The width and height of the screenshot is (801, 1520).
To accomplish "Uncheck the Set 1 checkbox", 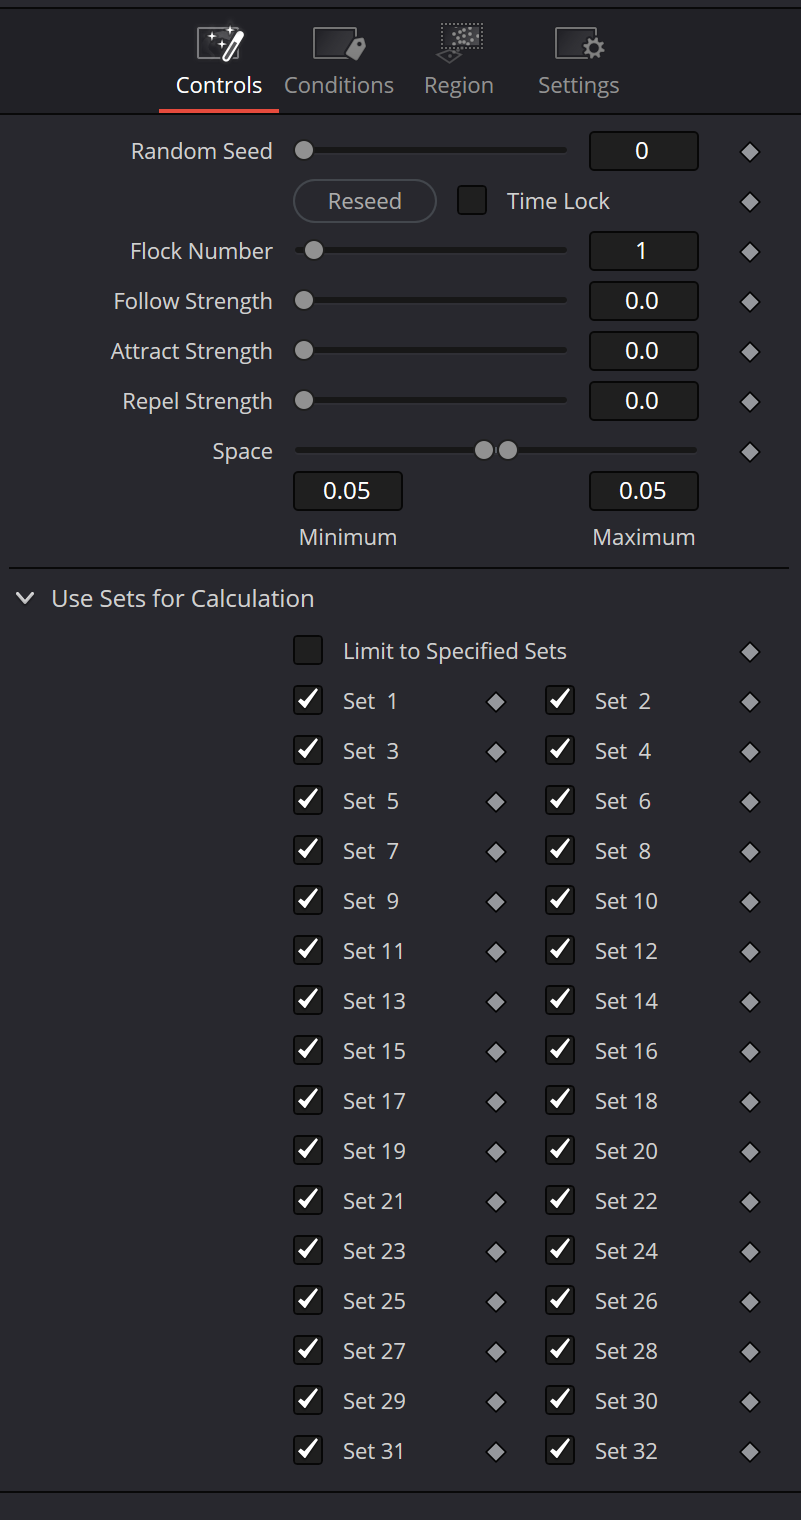I will click(308, 701).
